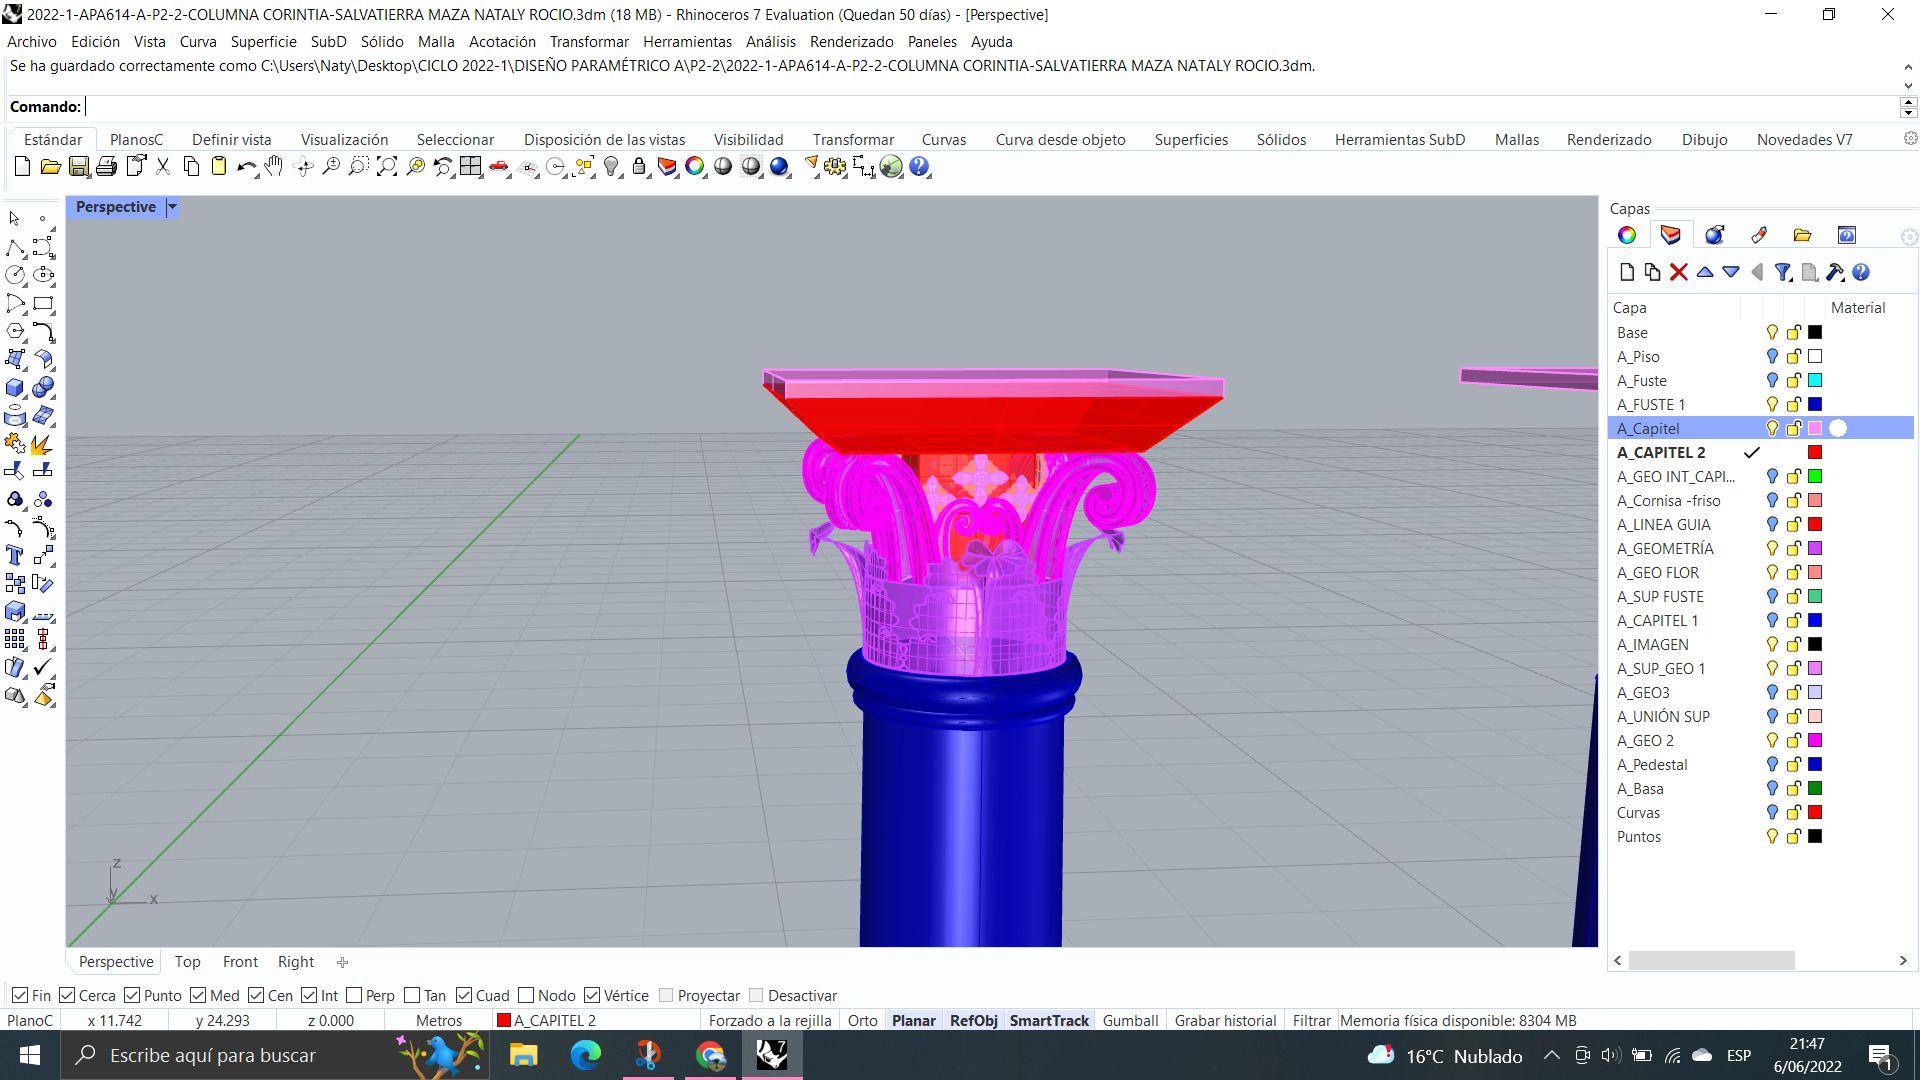Toggle the Perp osnap checkbox

(x=354, y=995)
